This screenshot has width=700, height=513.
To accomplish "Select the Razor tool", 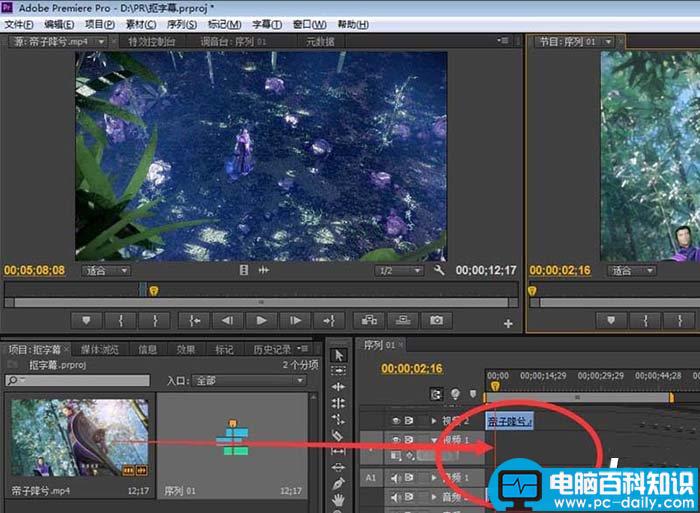I will (x=338, y=435).
